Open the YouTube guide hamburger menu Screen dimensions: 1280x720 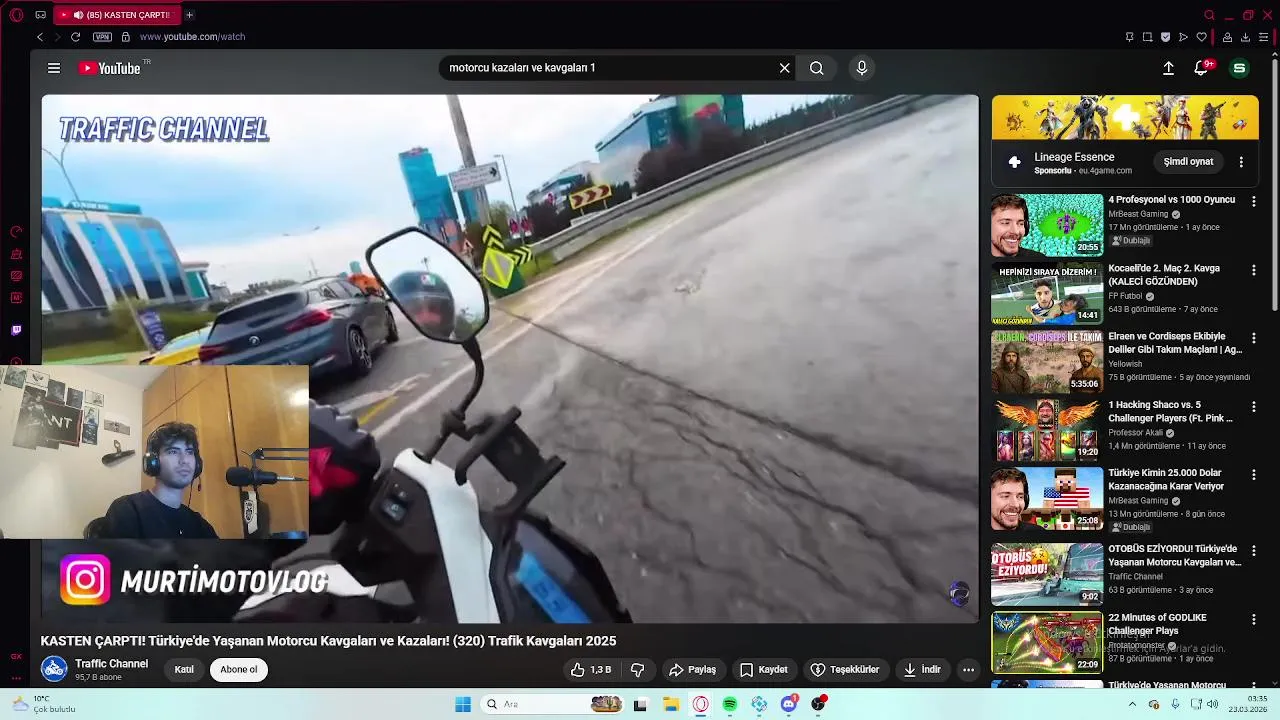[54, 68]
